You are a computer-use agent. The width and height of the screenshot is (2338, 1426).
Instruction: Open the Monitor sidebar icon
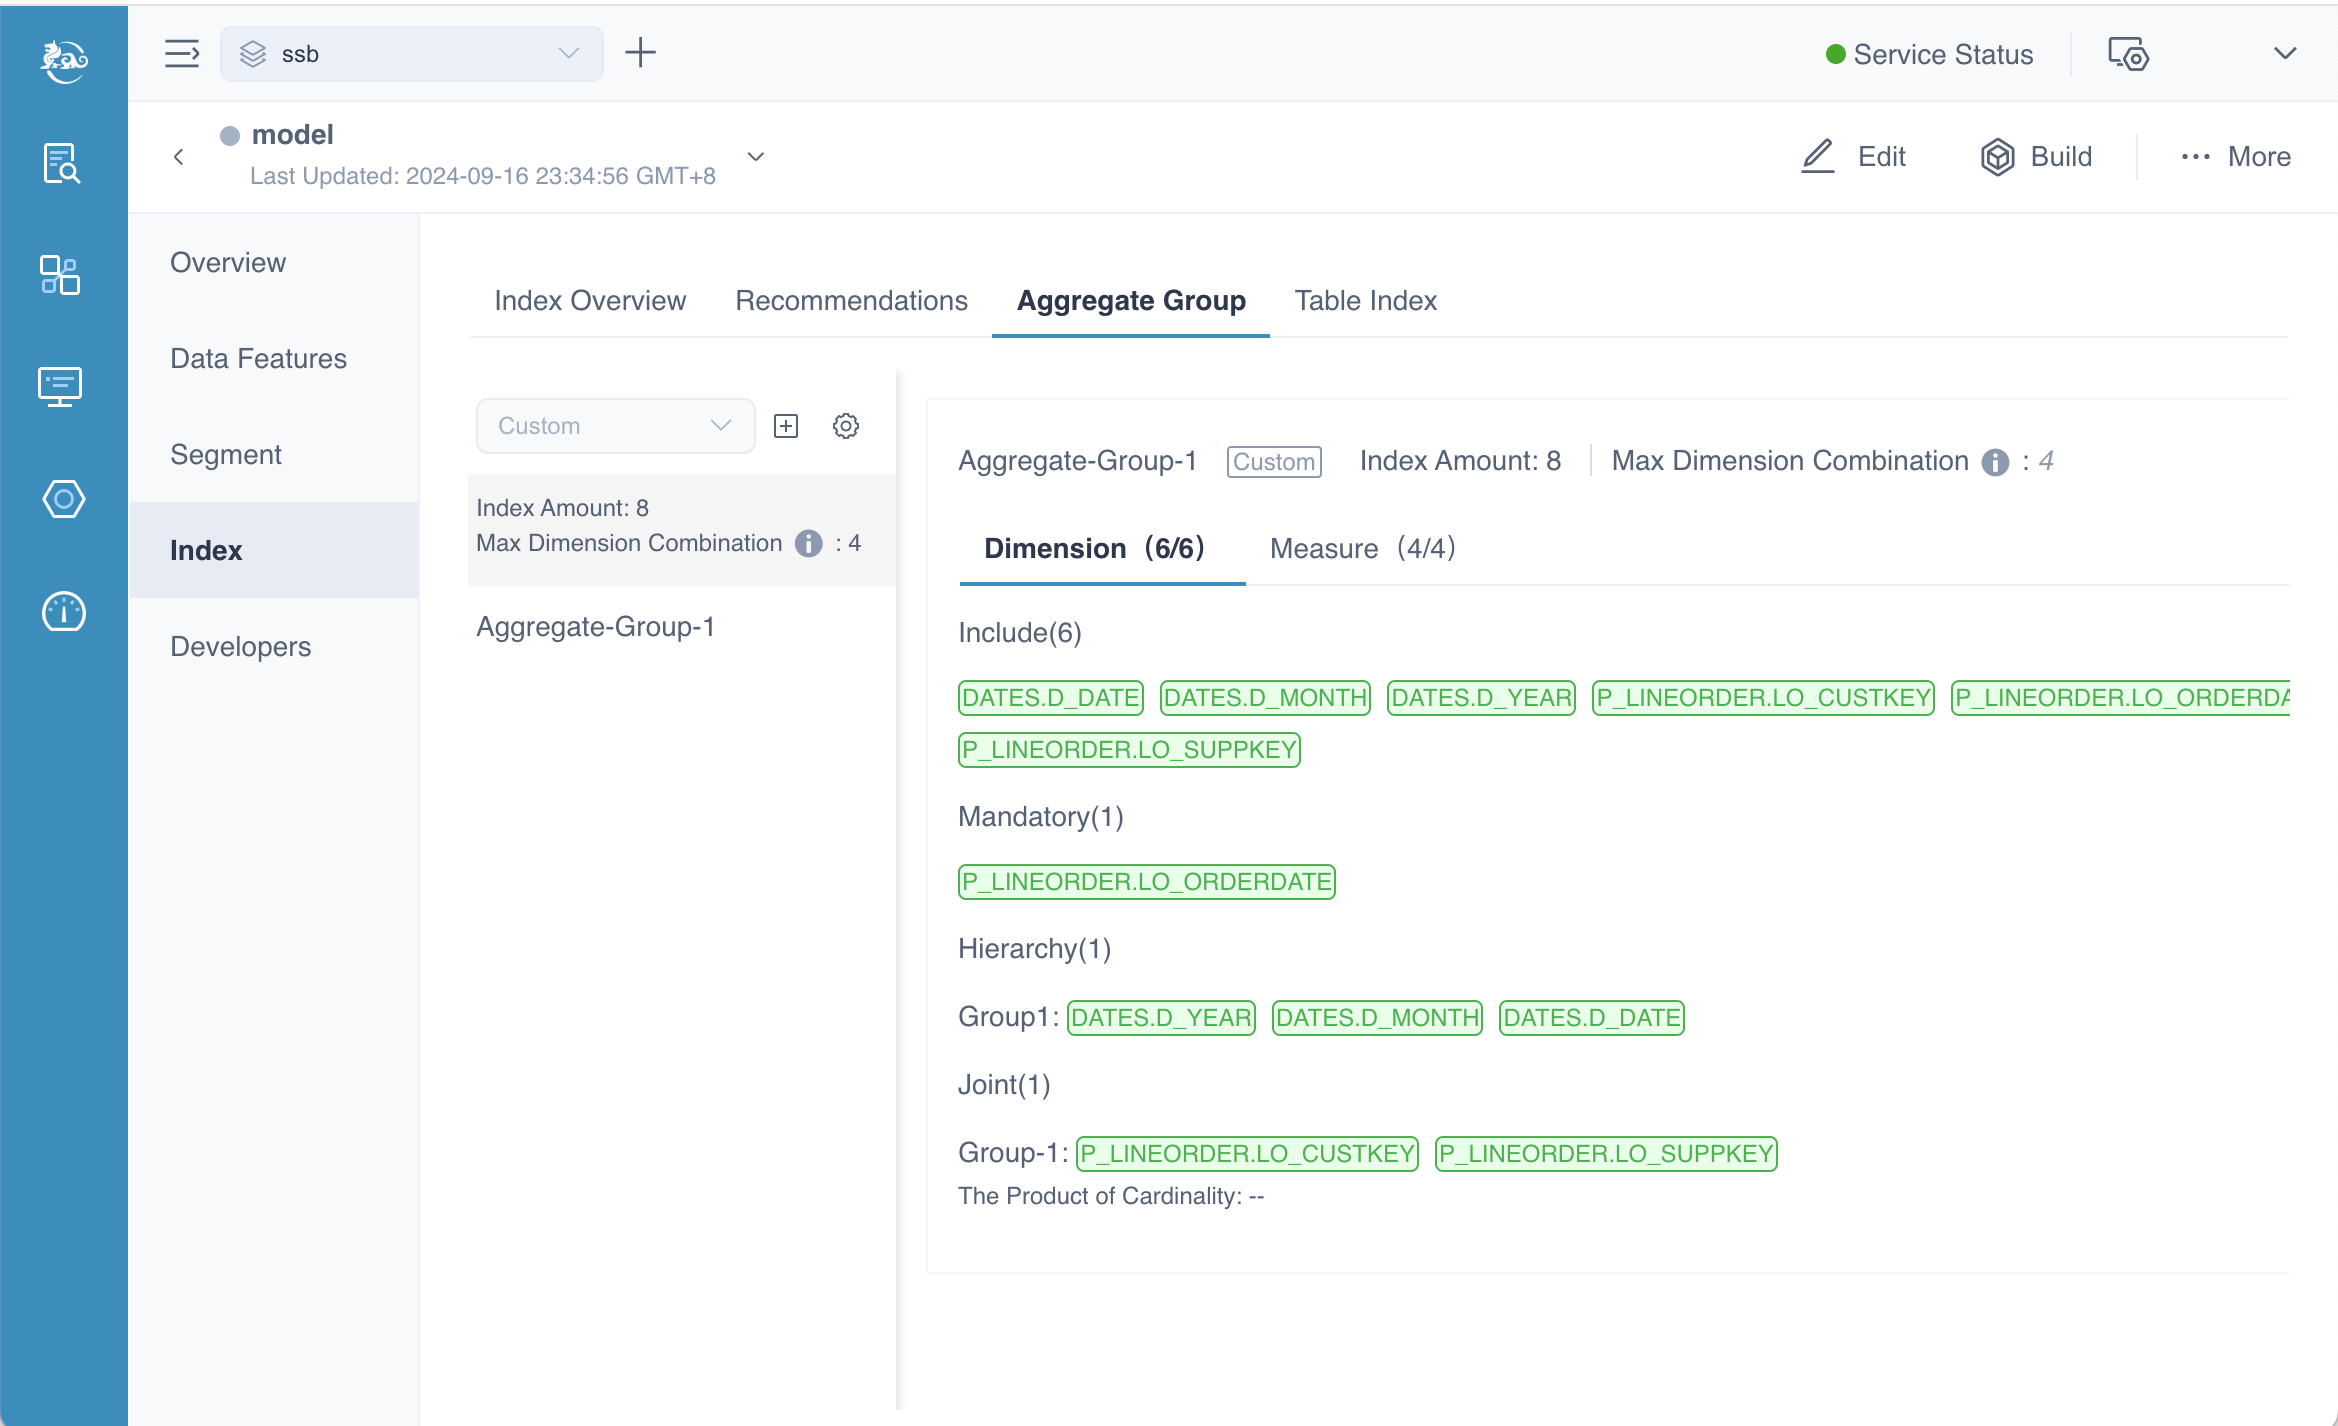pyautogui.click(x=60, y=386)
